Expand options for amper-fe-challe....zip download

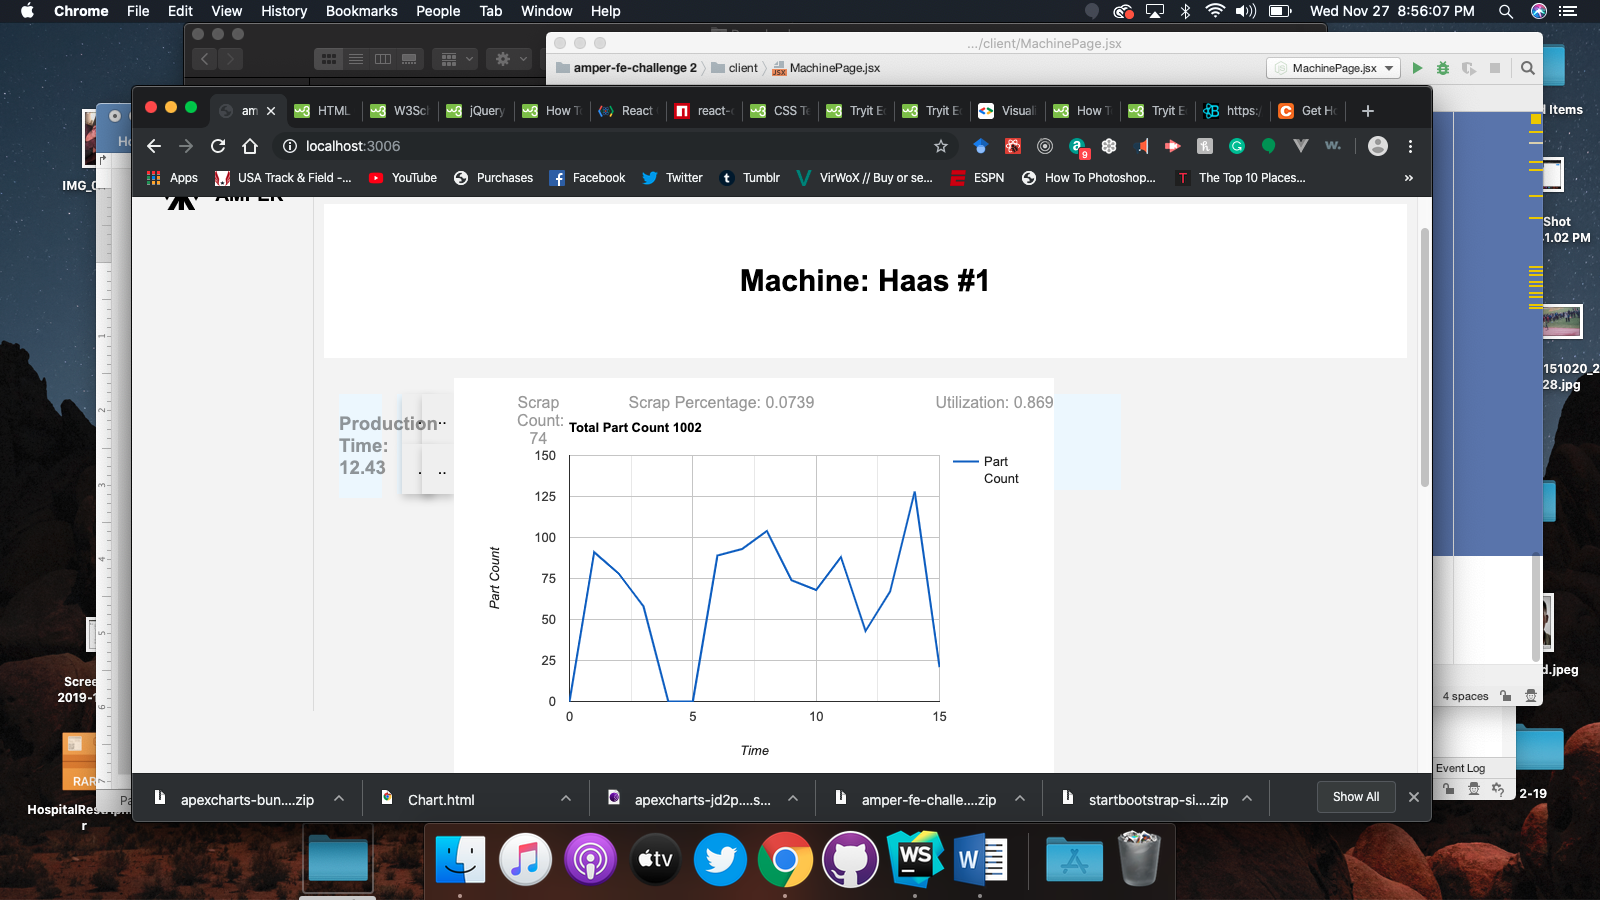tap(1020, 798)
